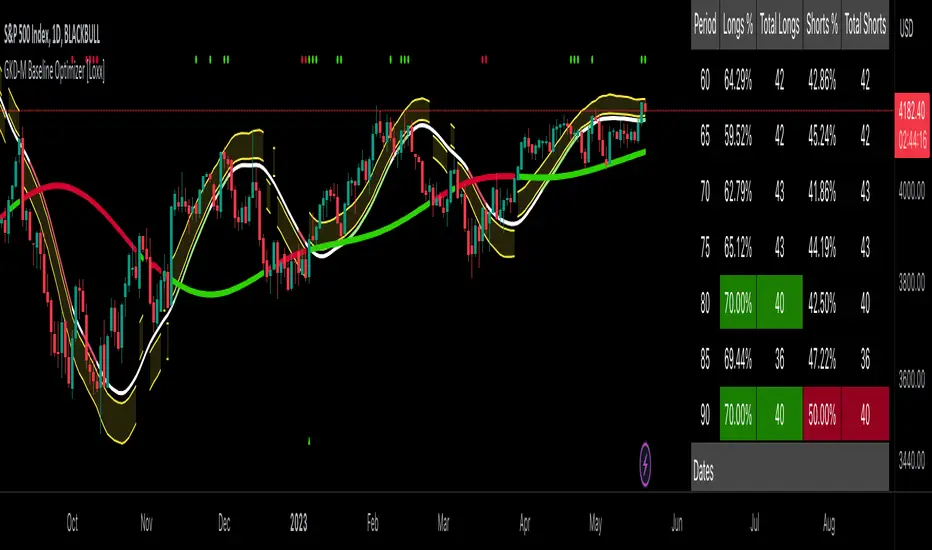Click the Oct label on time axis
The image size is (932, 550).
pos(72,522)
